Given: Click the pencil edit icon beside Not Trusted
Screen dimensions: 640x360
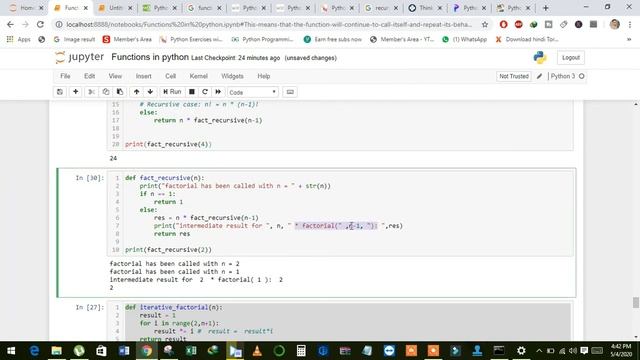Looking at the screenshot, I should coord(539,76).
